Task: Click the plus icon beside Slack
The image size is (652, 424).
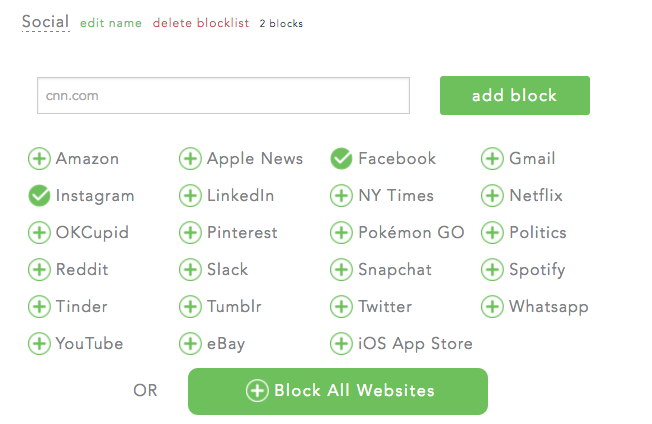Action: point(190,270)
